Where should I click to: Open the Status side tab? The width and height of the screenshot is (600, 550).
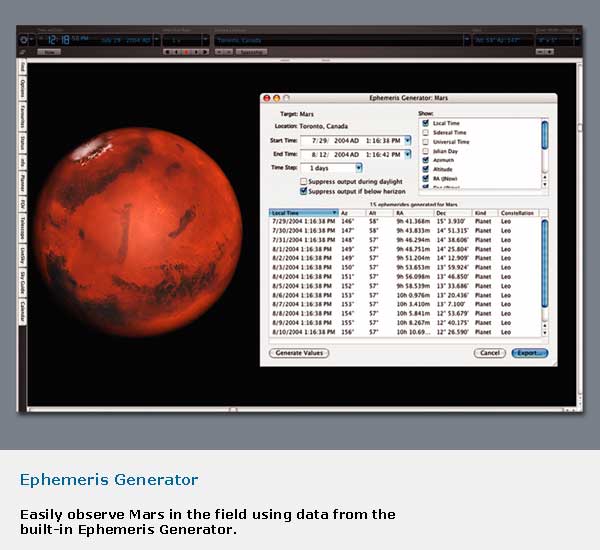23,142
